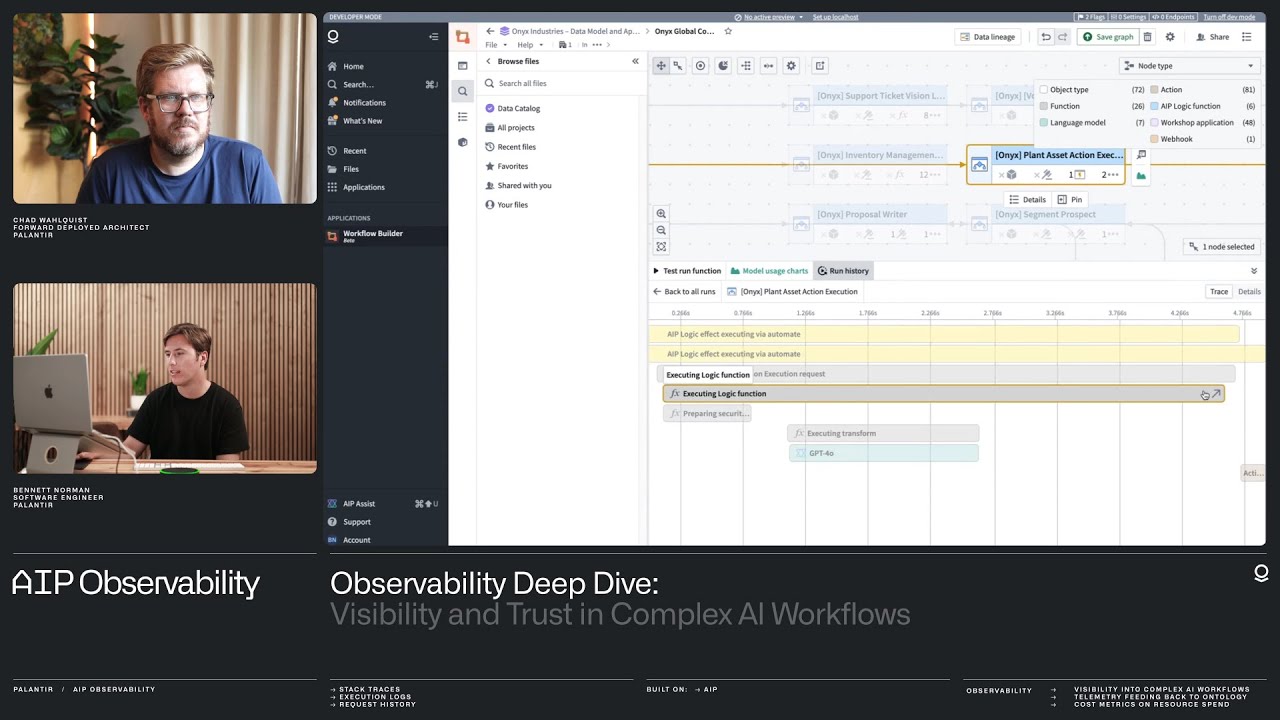The width and height of the screenshot is (1280, 720).
Task: Open the Data lineage view
Action: (987, 37)
